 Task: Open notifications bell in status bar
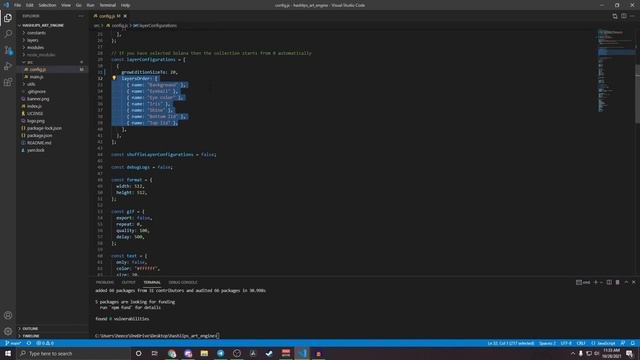tap(633, 343)
